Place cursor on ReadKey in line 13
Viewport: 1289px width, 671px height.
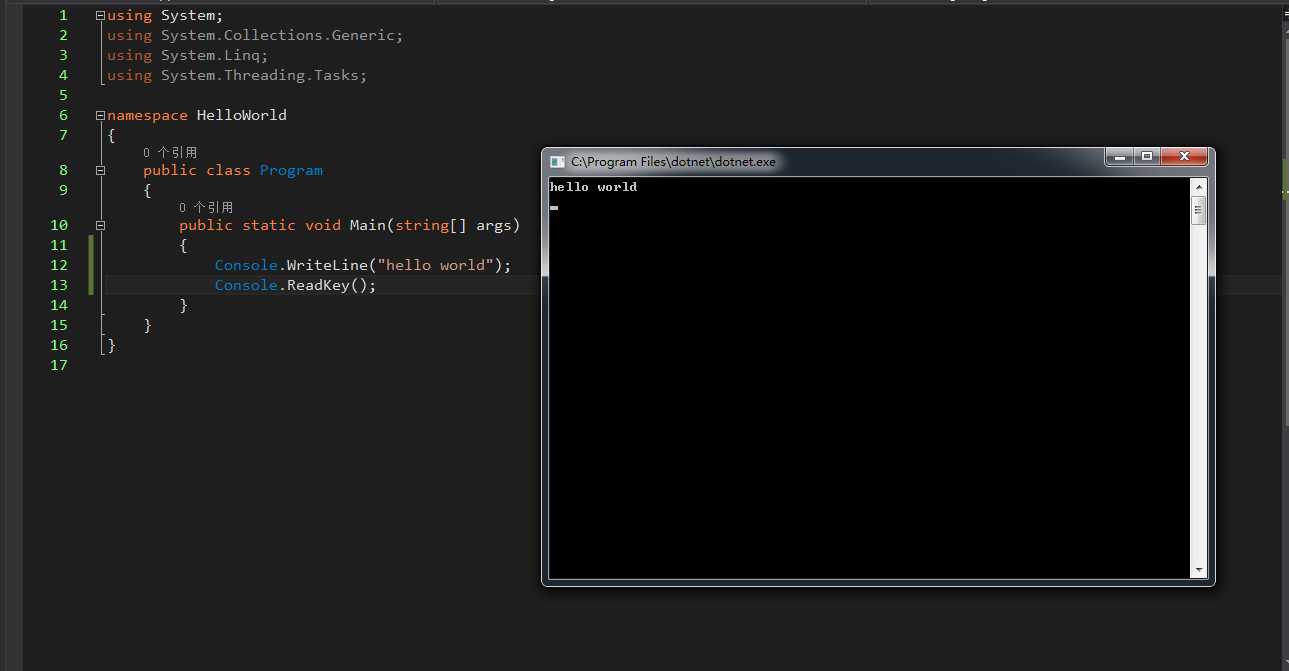[318, 285]
